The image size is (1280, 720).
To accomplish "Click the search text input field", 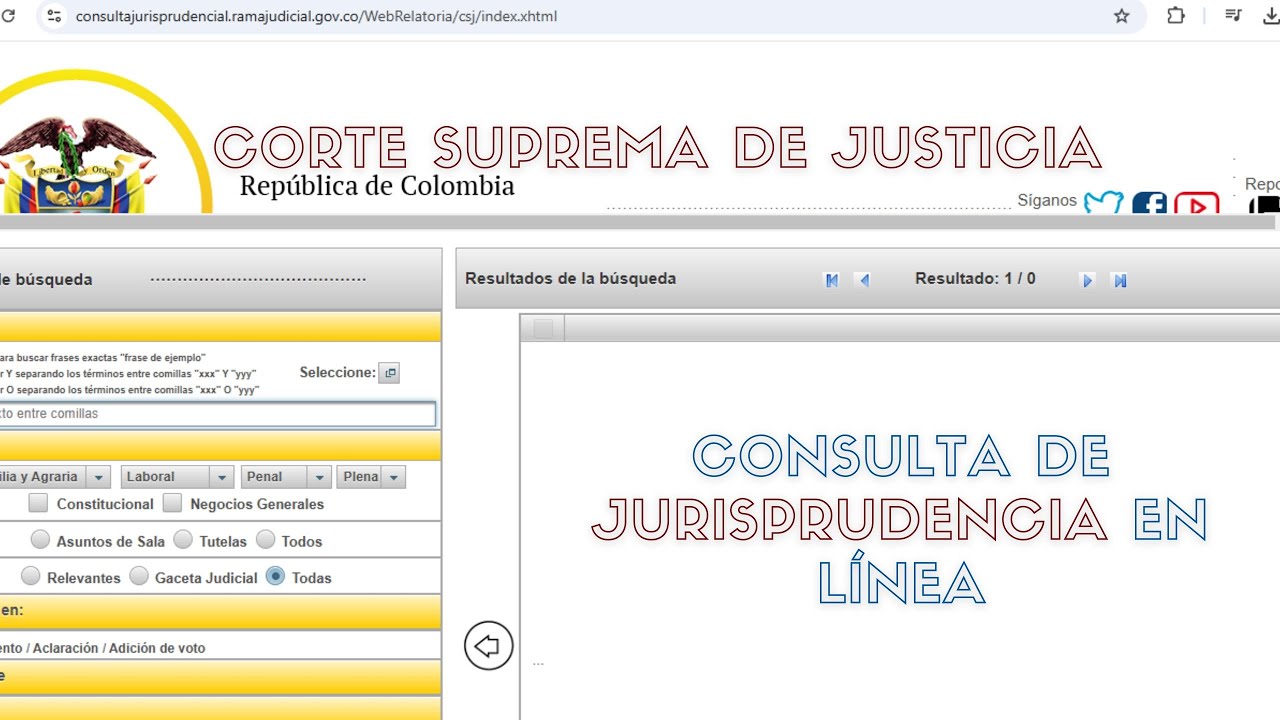I will point(218,414).
